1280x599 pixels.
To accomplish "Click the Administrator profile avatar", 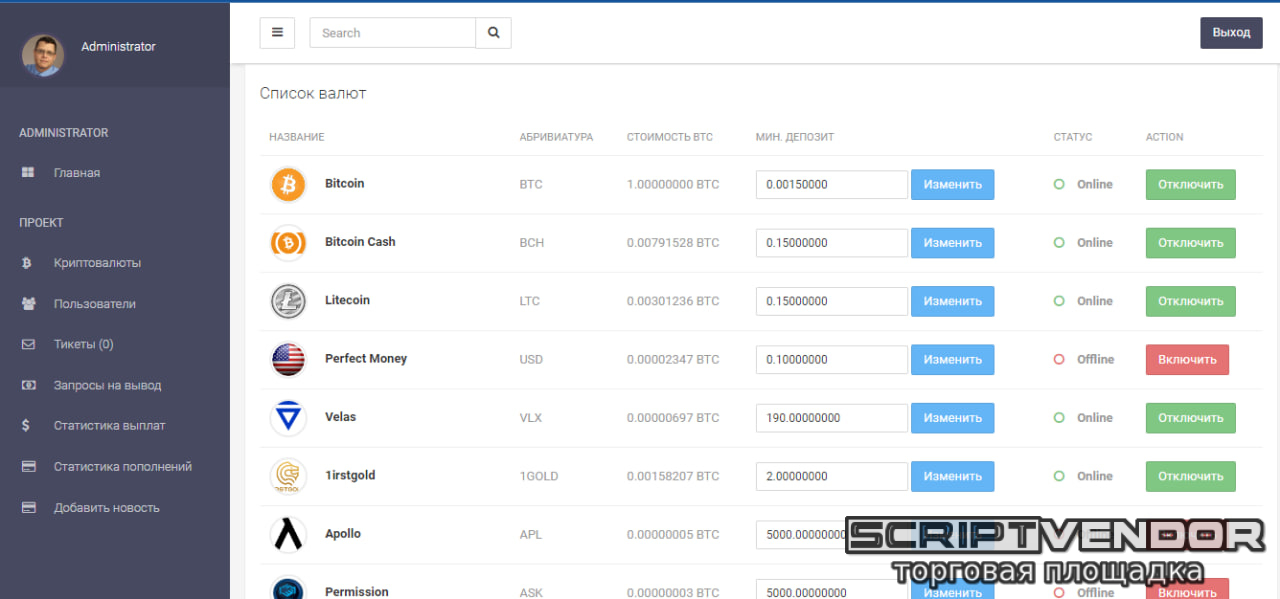I will pyautogui.click(x=43, y=56).
